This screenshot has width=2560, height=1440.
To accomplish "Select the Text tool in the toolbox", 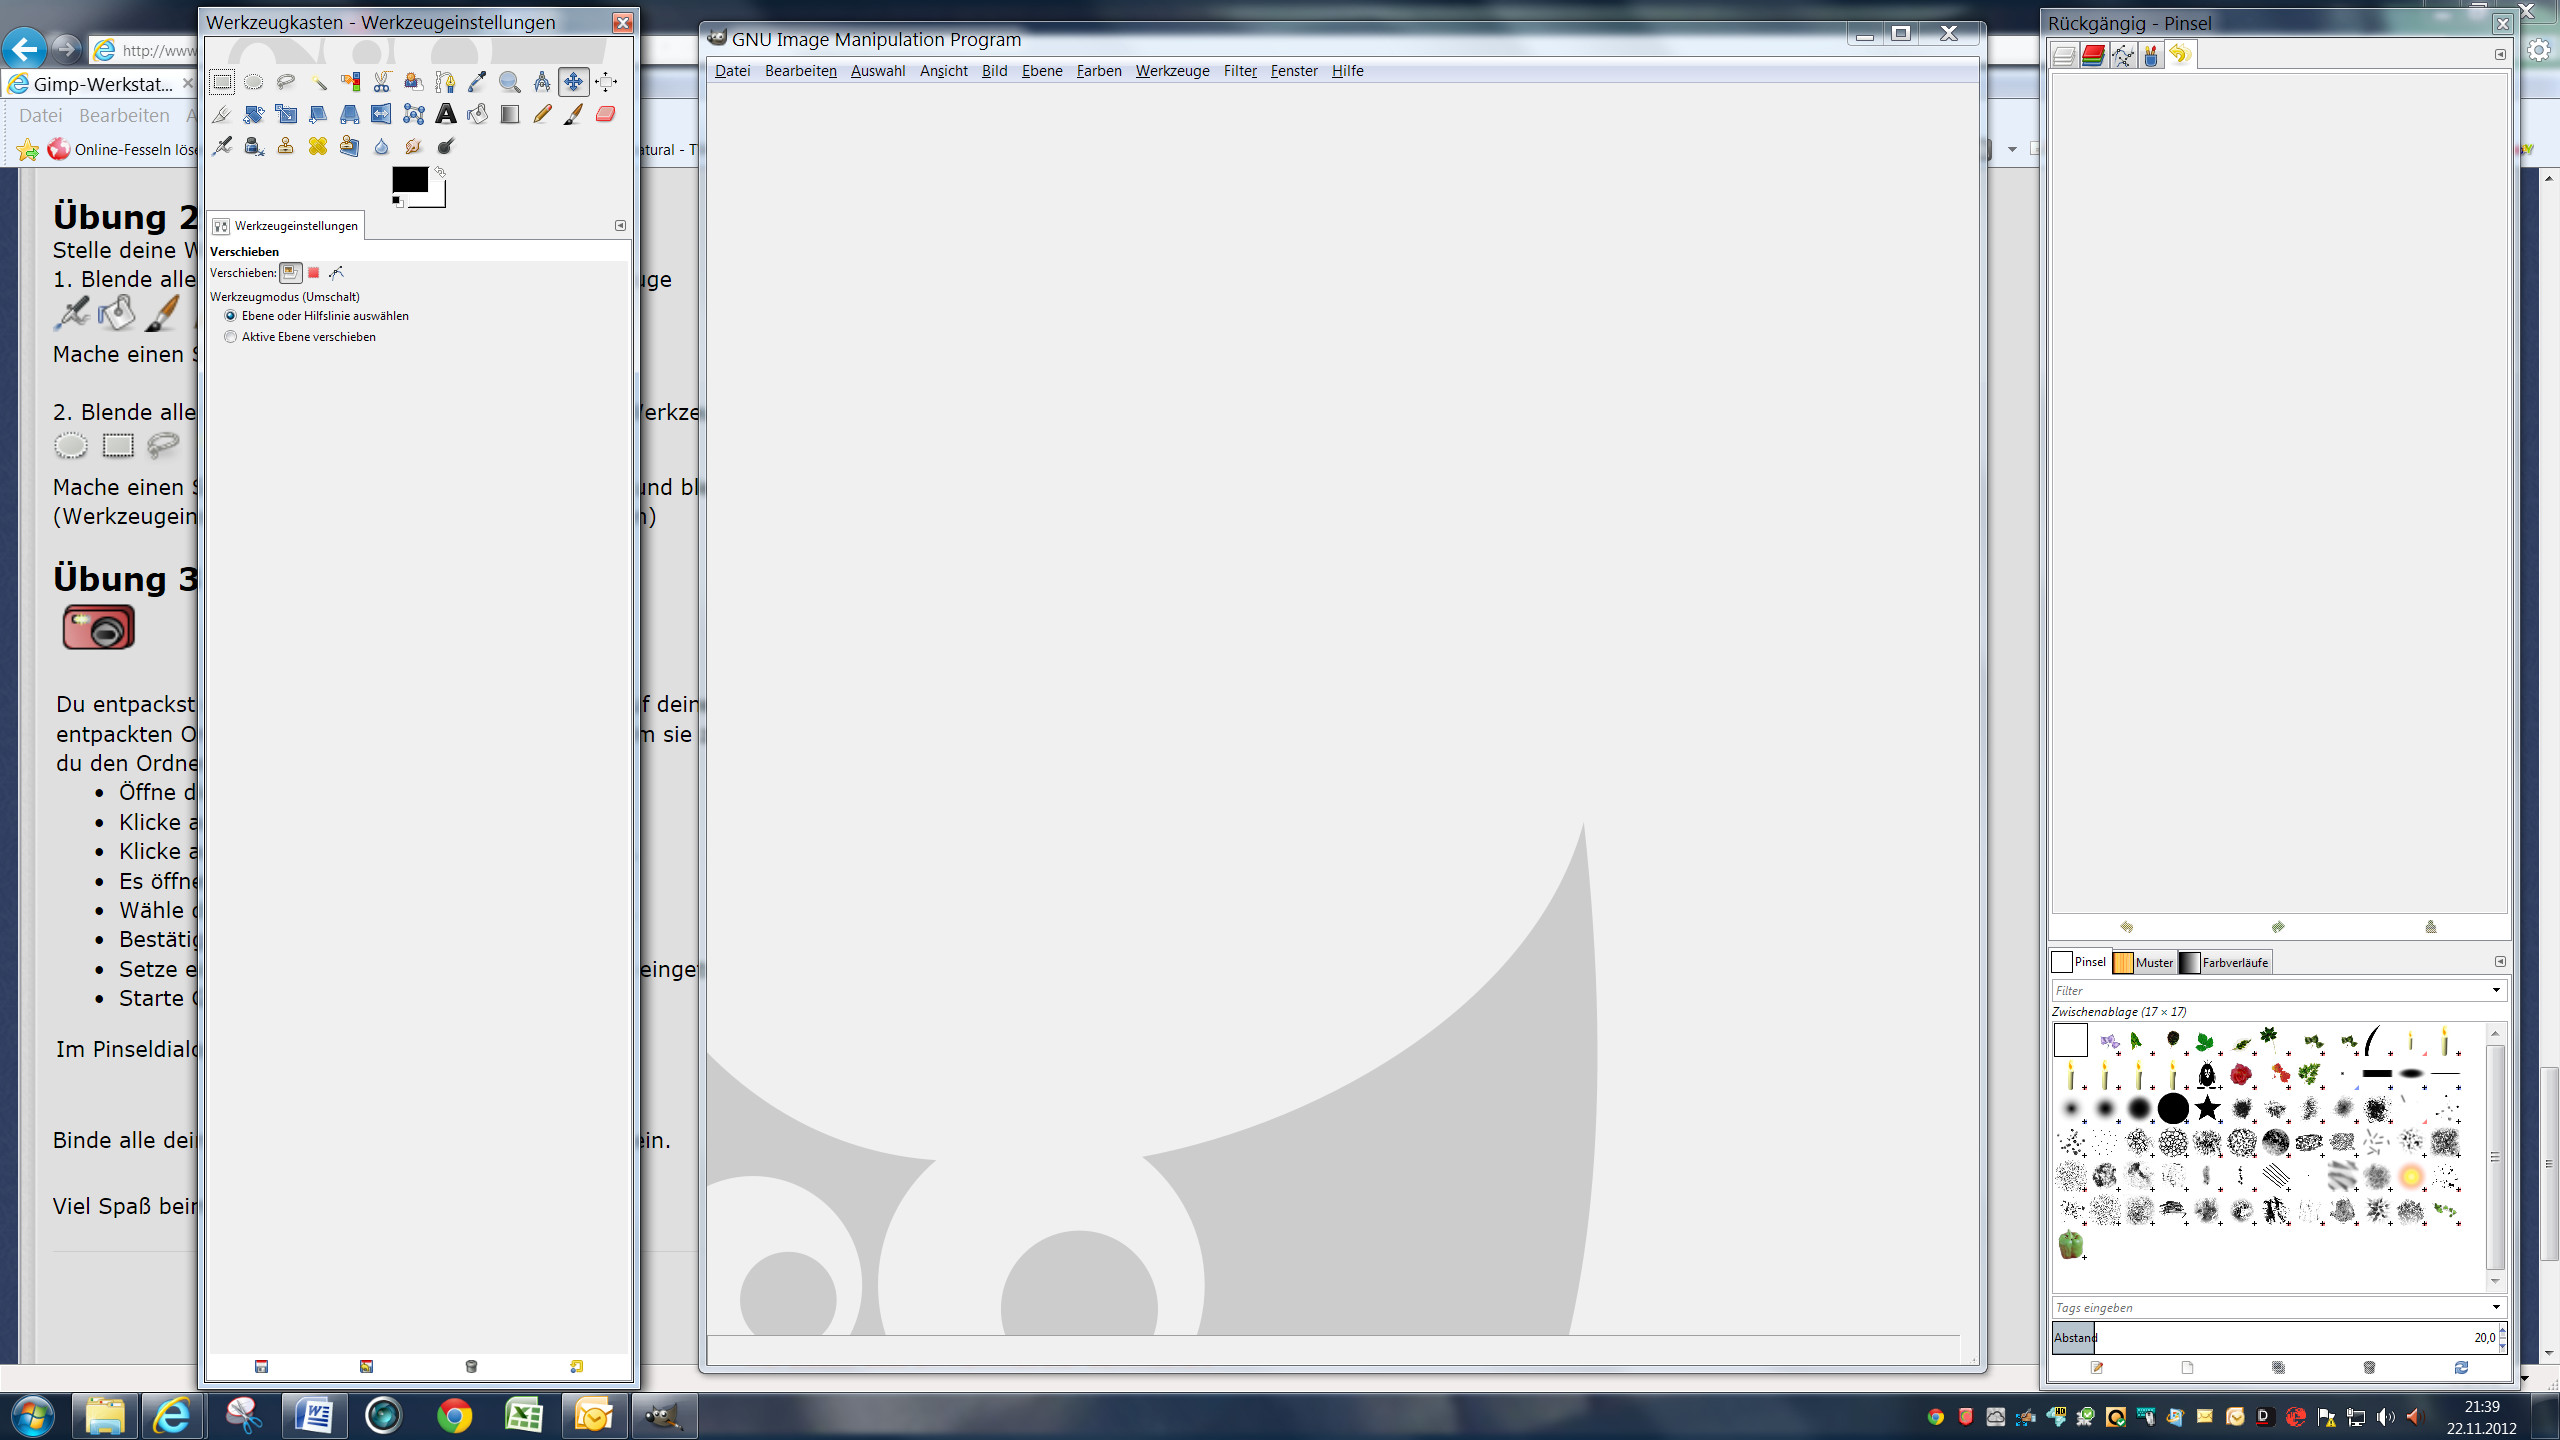I will pos(446,114).
